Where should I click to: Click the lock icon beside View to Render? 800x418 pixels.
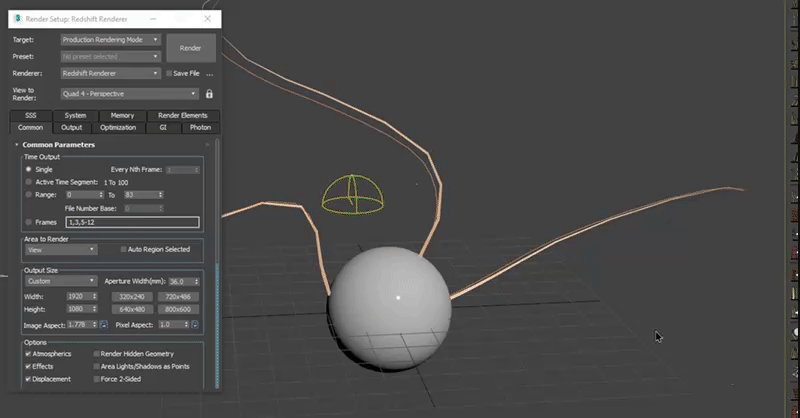(x=209, y=94)
